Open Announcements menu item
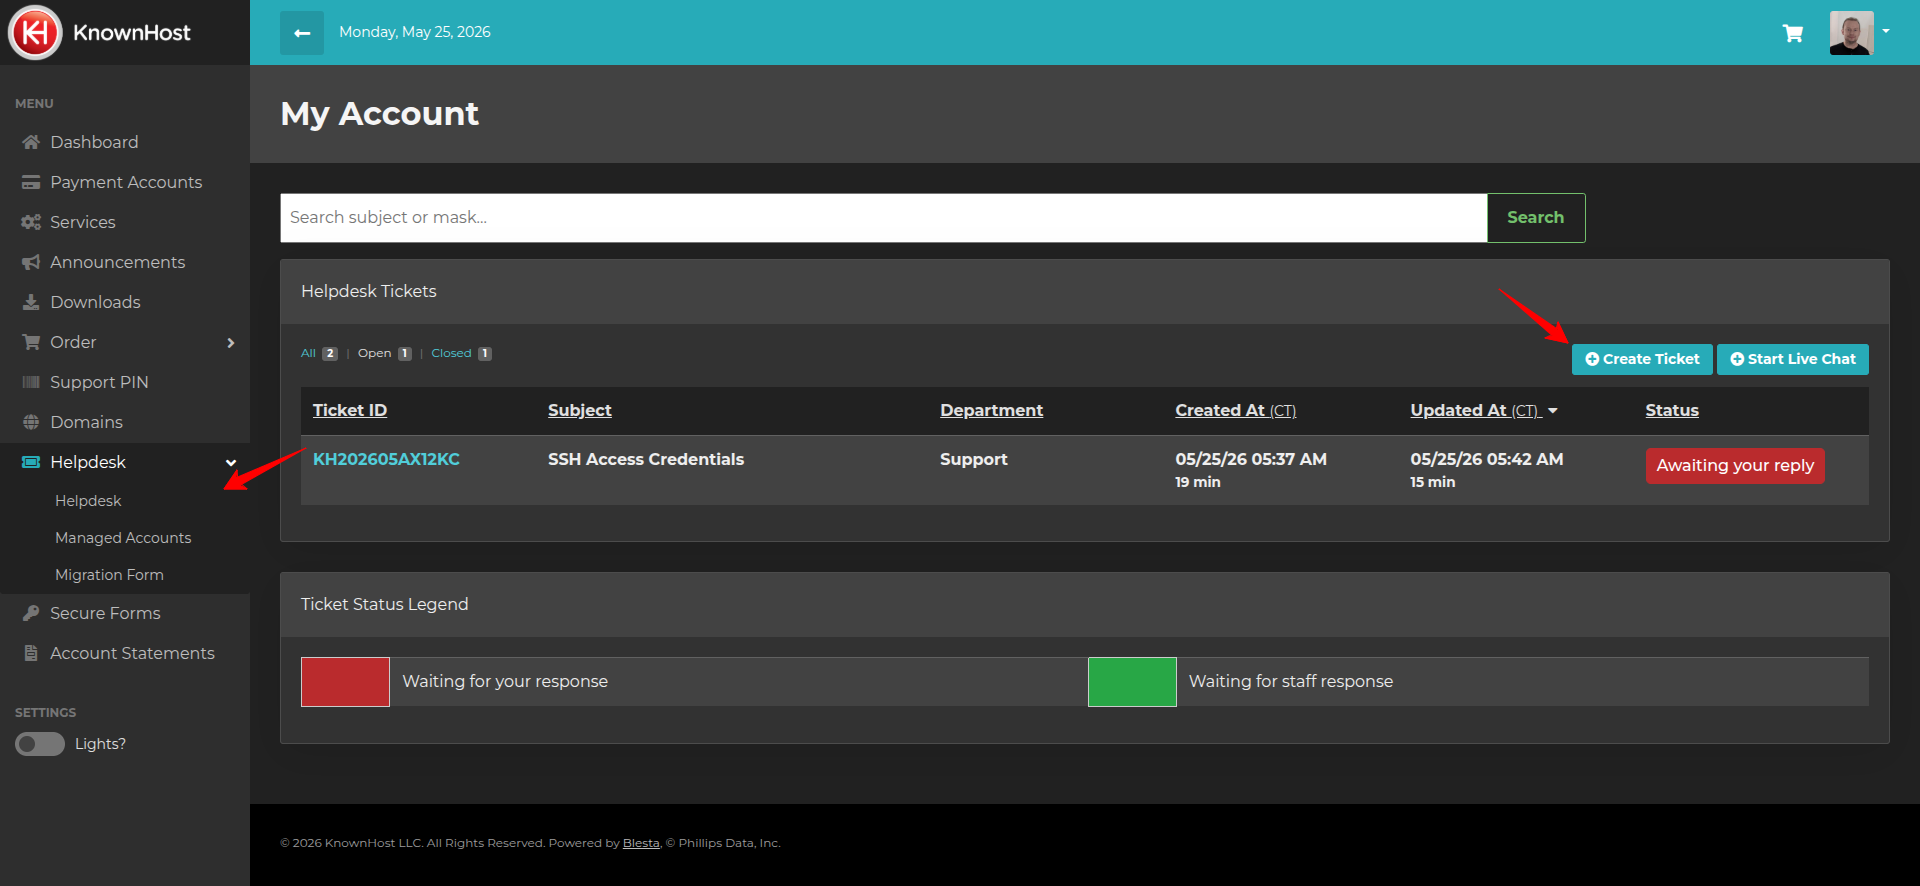1920x886 pixels. click(118, 262)
